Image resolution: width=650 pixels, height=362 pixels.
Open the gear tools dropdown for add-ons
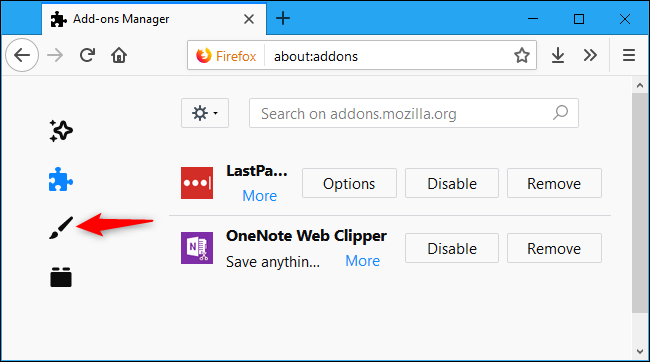pos(205,113)
